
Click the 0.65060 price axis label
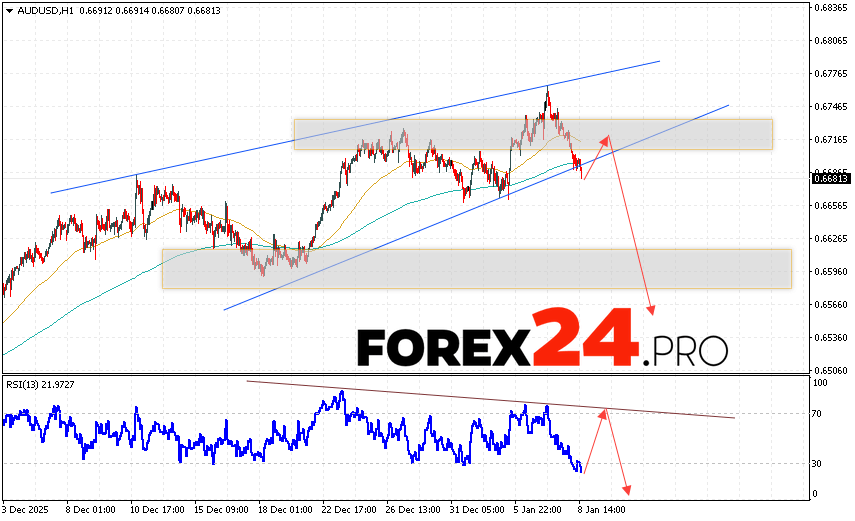coord(832,369)
